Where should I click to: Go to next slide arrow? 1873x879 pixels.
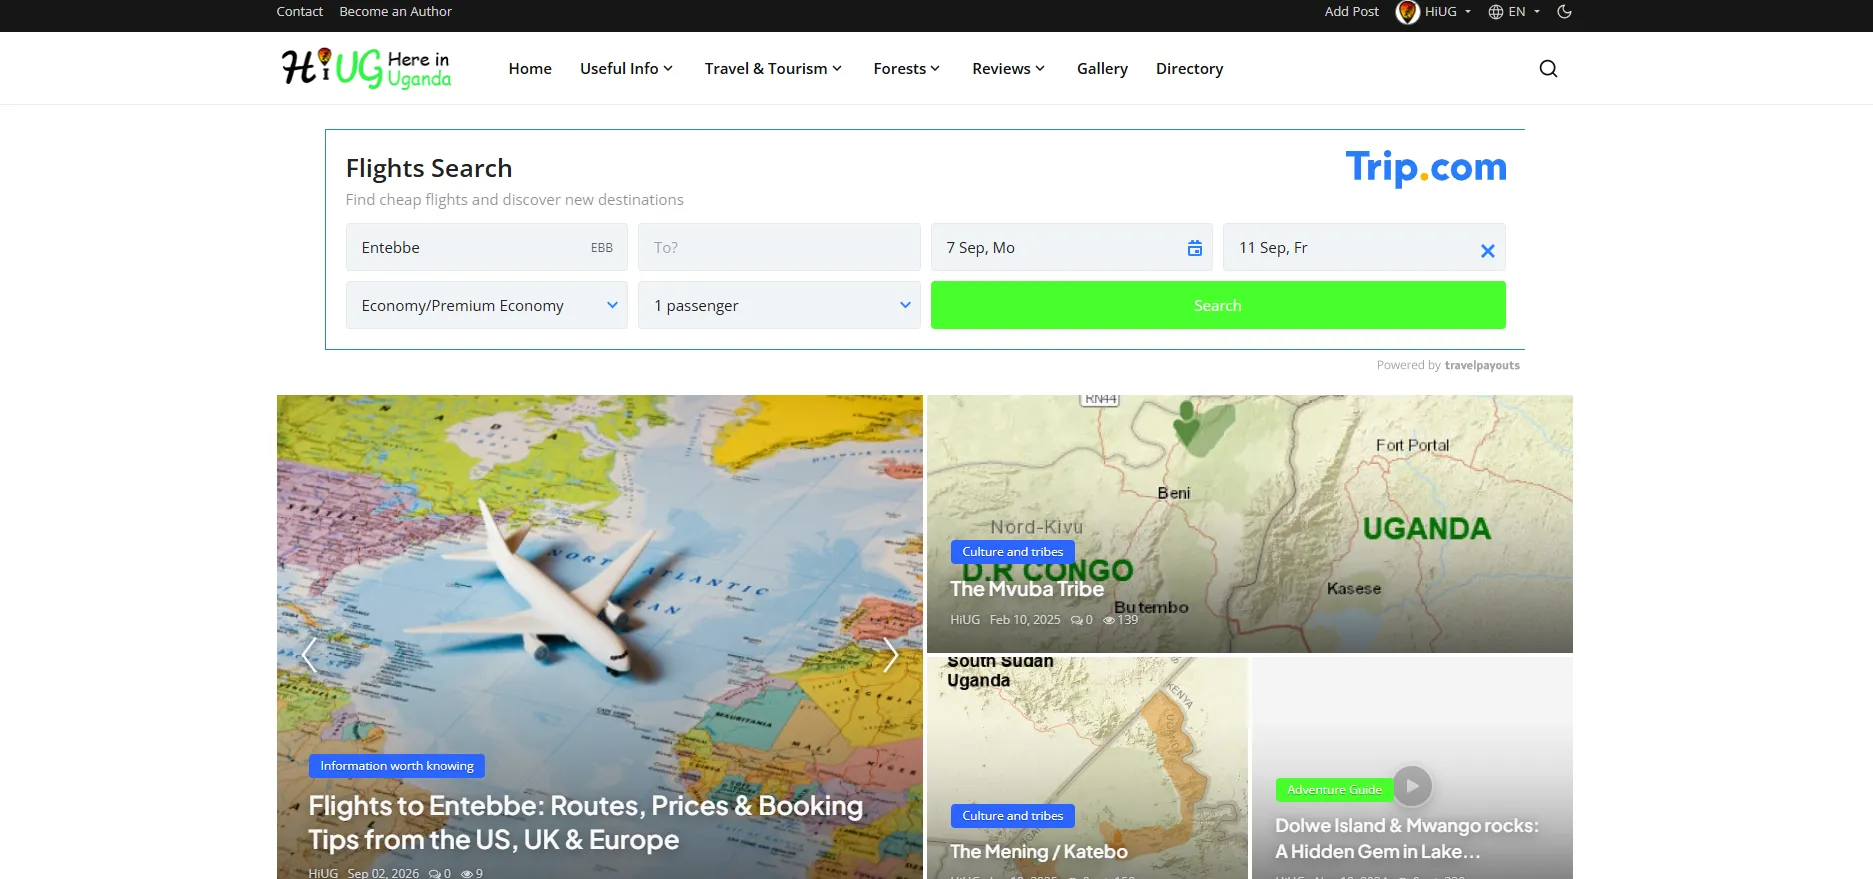(x=891, y=656)
